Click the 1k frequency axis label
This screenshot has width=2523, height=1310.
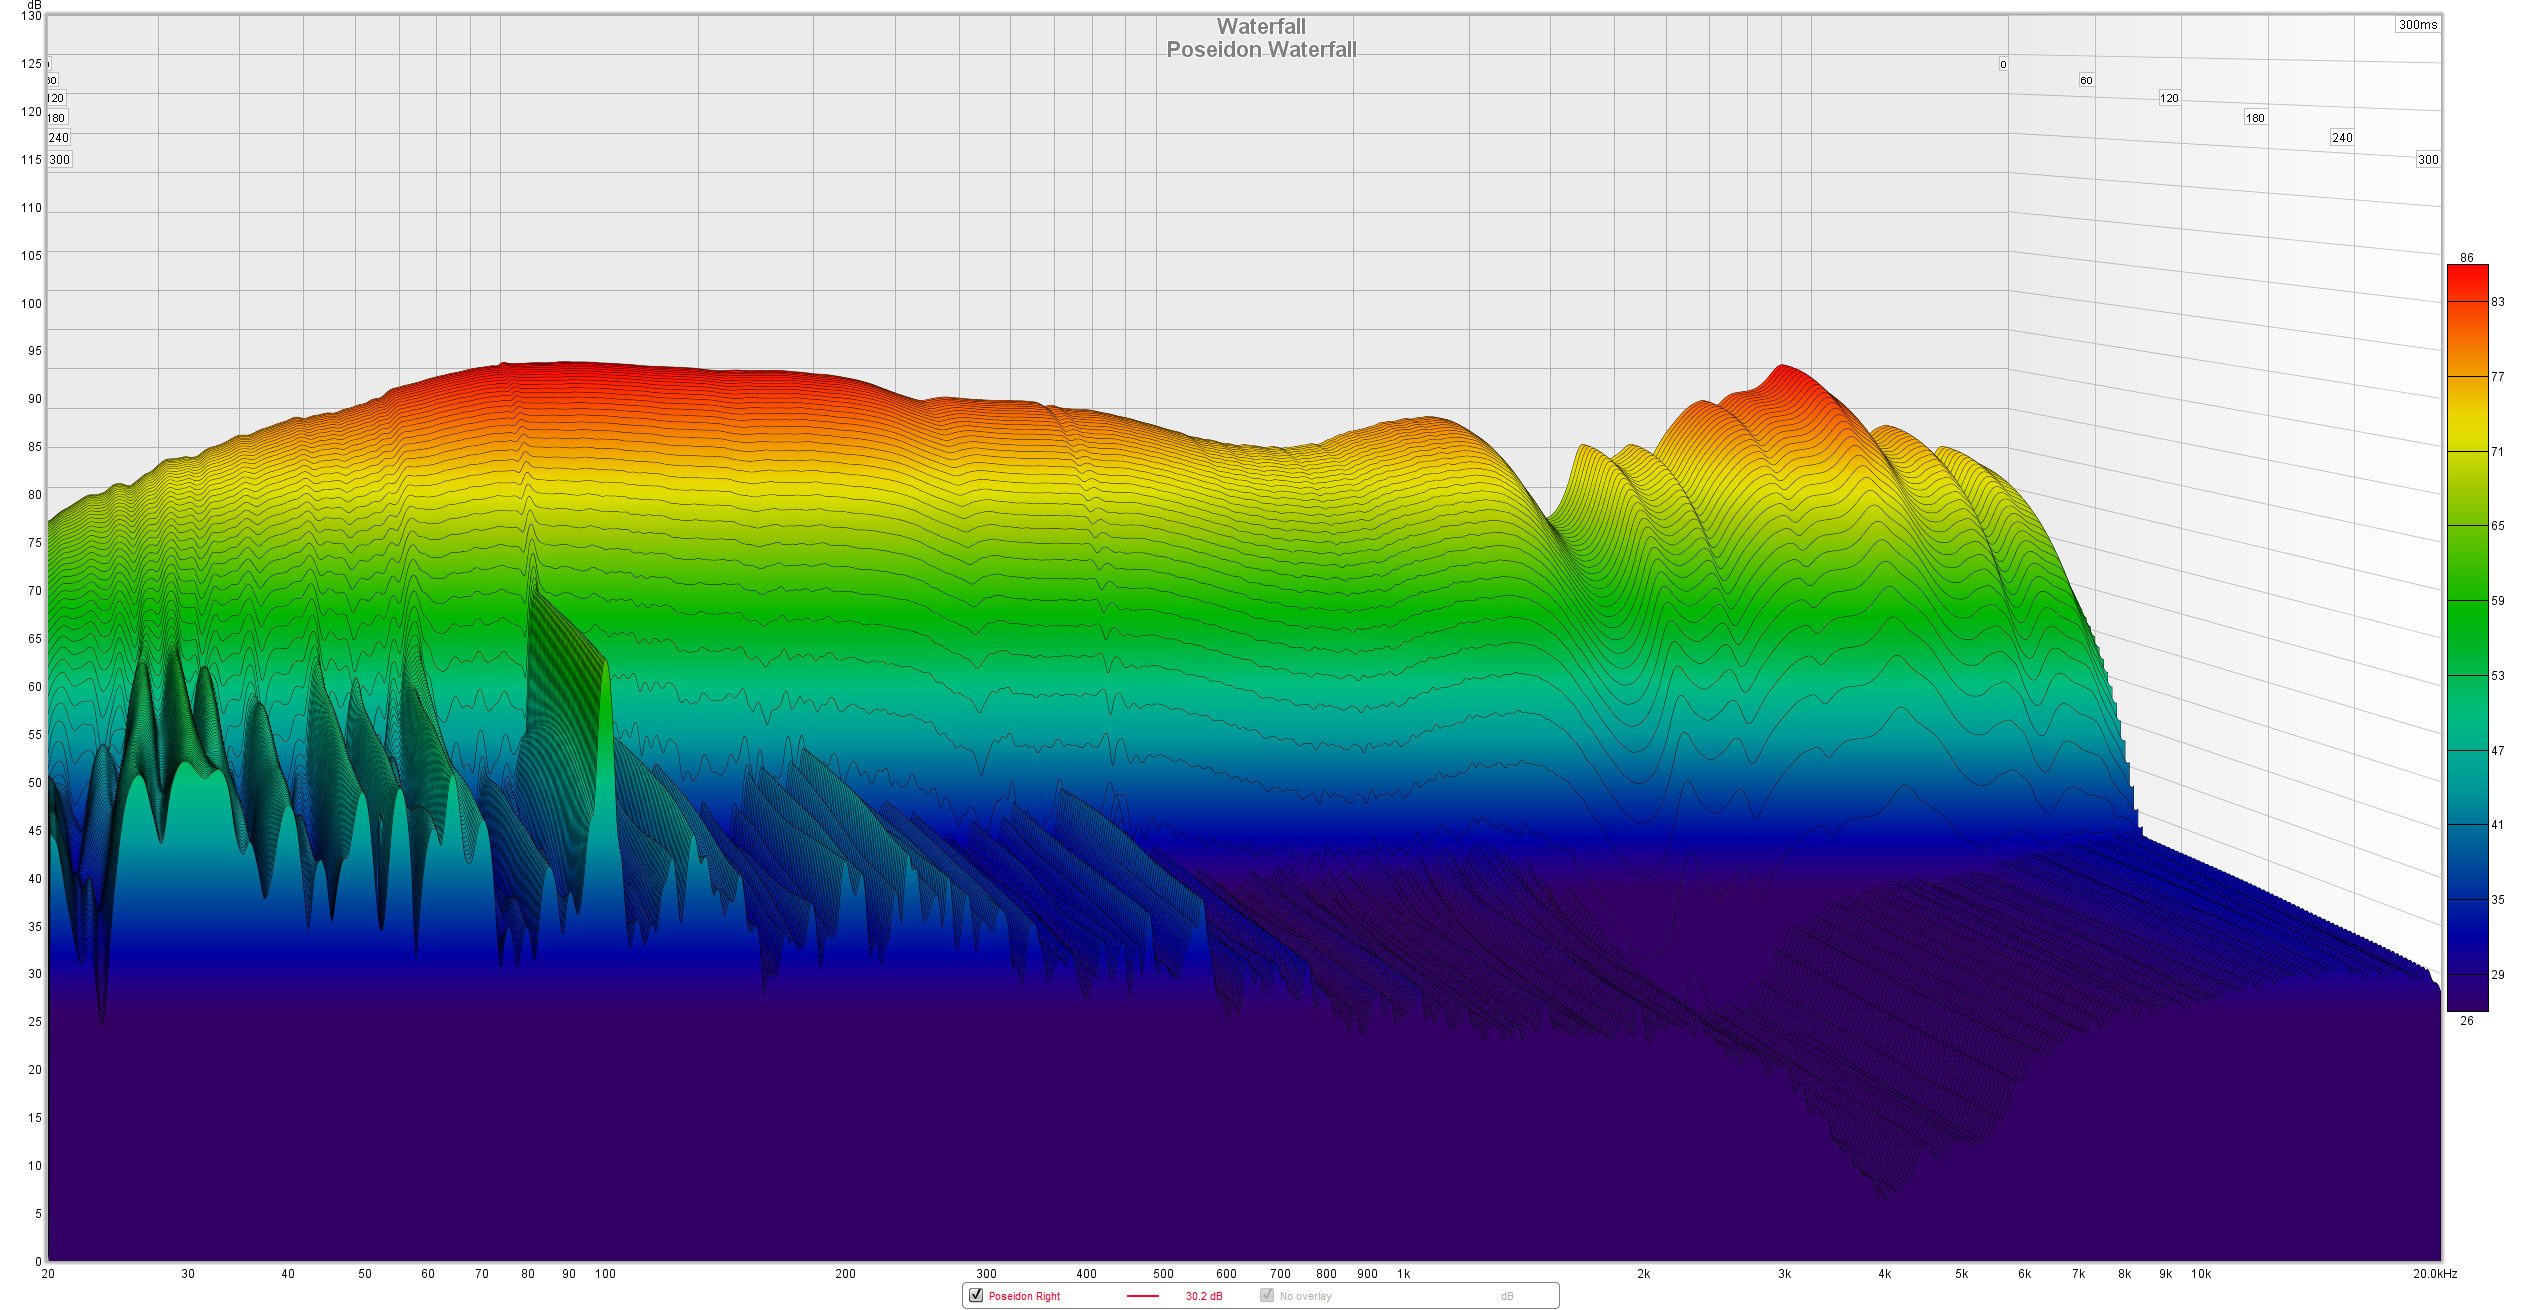coord(1404,1274)
